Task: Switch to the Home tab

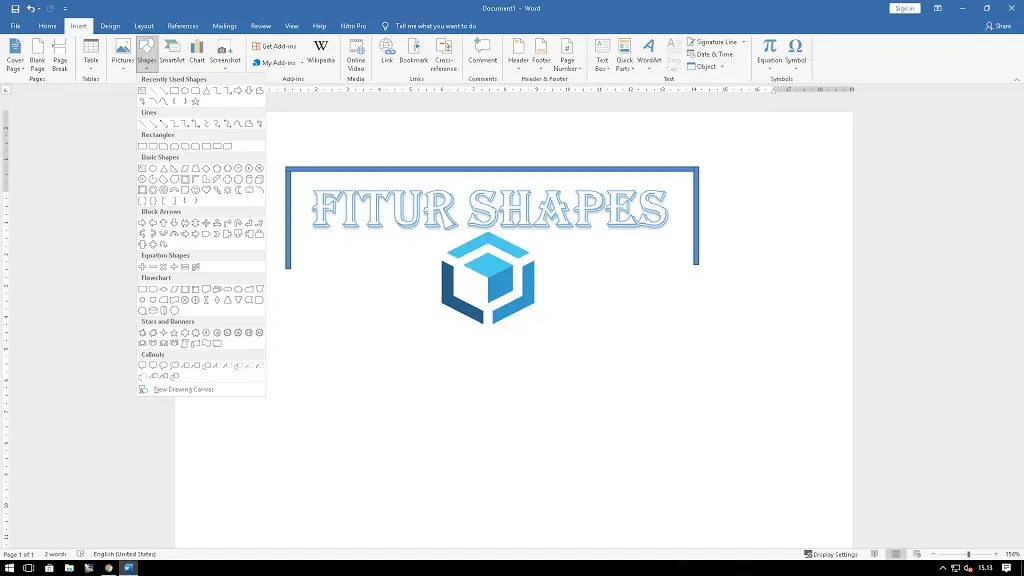Action: coord(47,26)
